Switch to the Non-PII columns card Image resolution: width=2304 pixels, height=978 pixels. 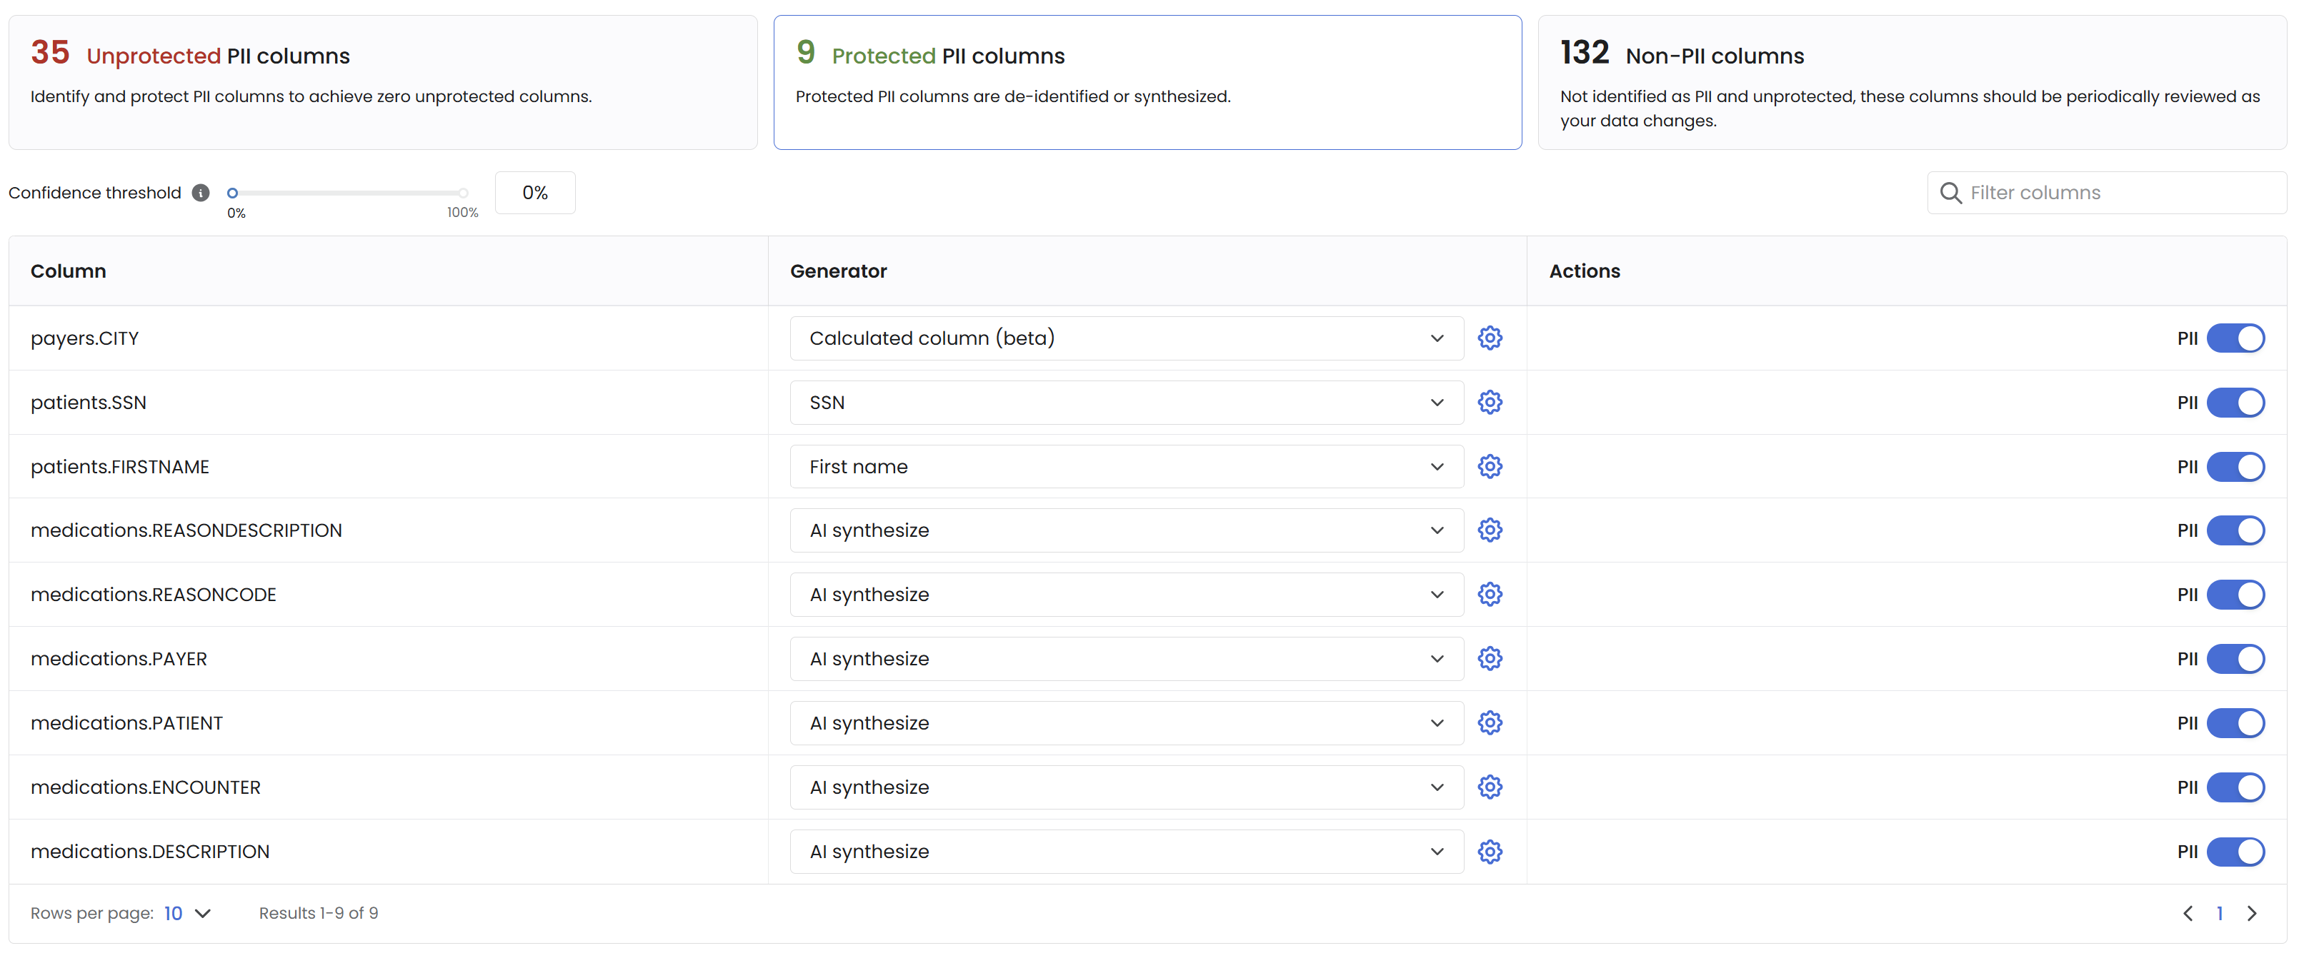click(x=1911, y=82)
